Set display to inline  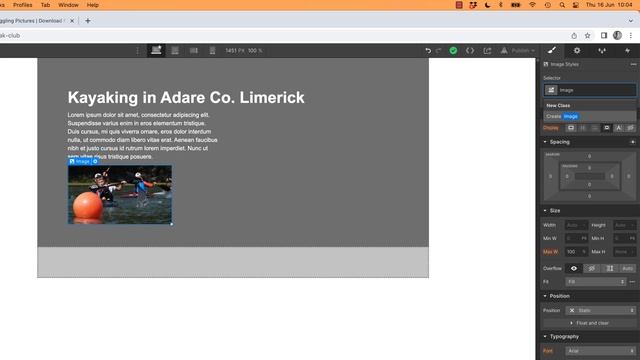tap(619, 128)
